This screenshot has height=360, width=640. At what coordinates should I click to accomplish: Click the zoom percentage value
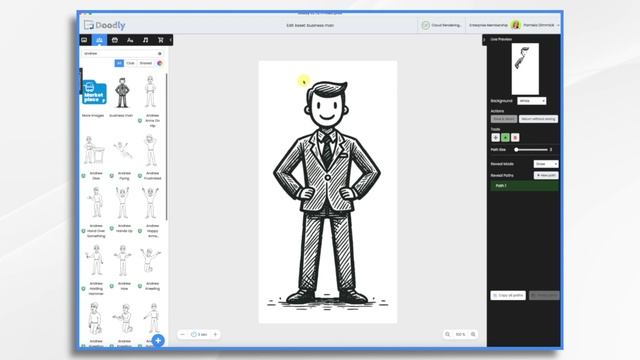[460, 334]
